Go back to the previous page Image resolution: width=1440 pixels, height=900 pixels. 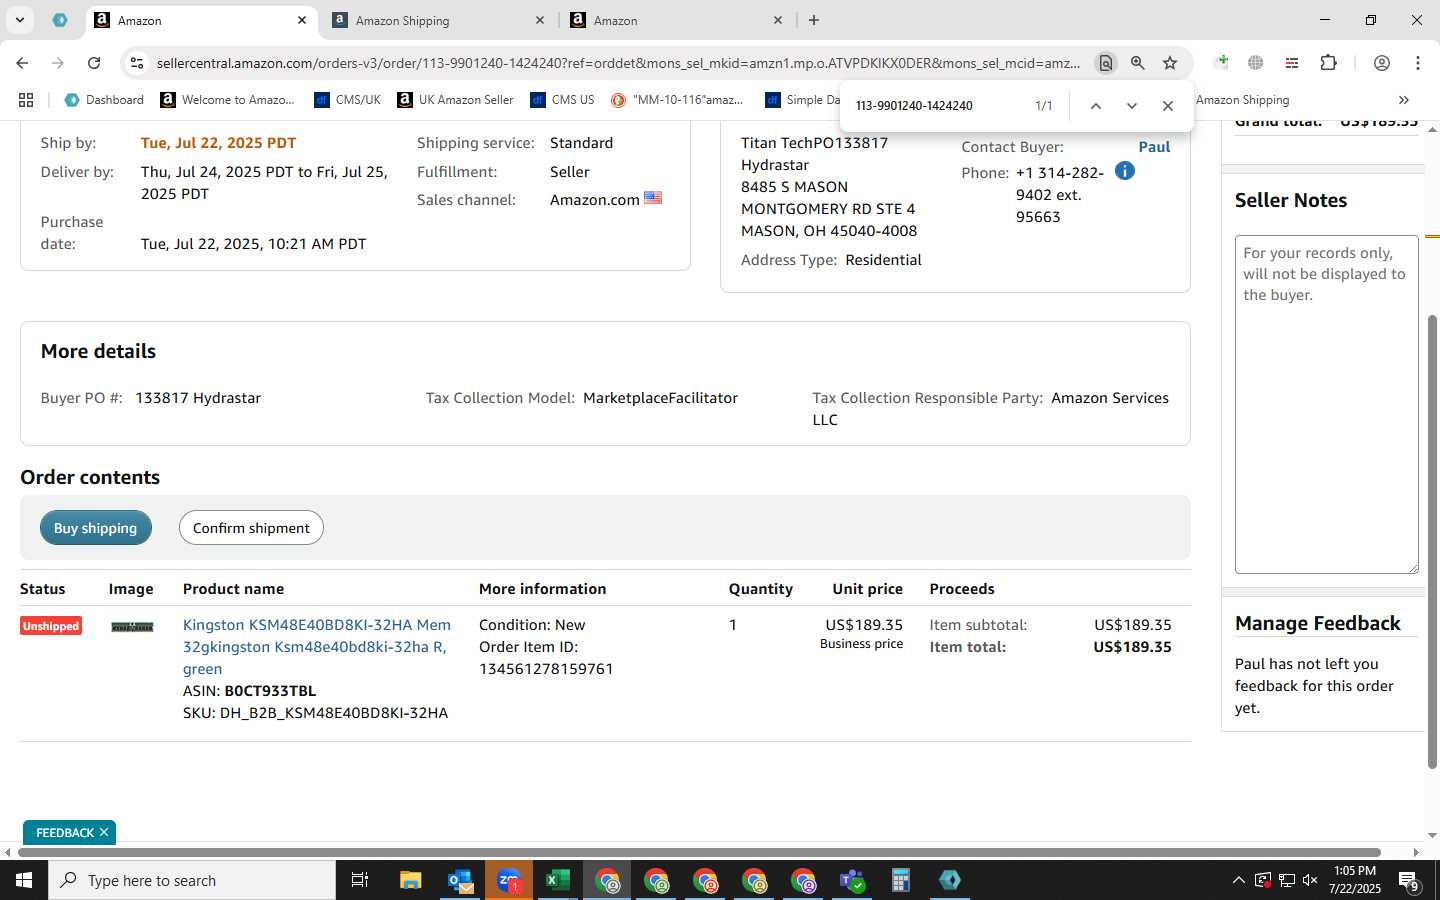point(22,63)
